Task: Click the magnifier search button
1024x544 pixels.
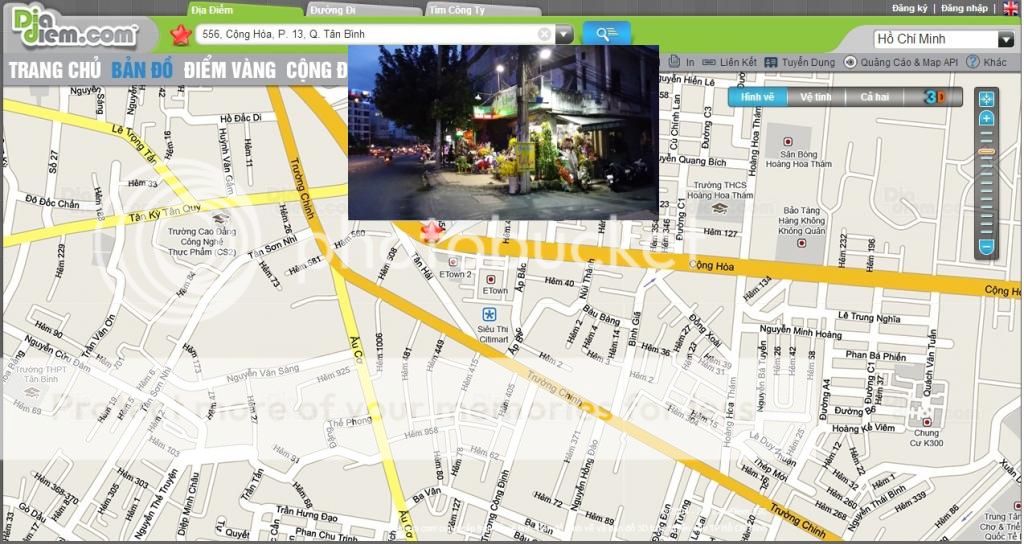Action: click(x=606, y=34)
